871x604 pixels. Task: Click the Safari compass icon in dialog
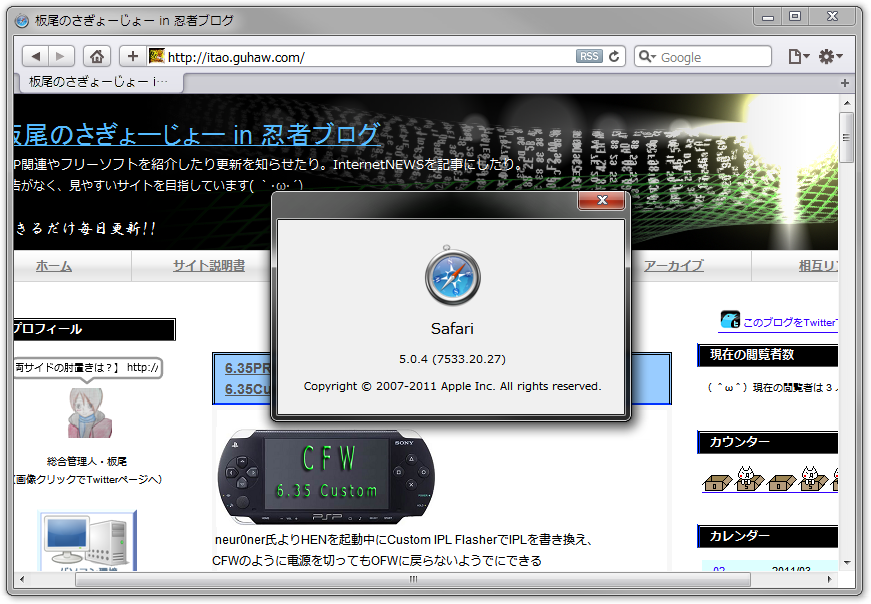coord(452,276)
